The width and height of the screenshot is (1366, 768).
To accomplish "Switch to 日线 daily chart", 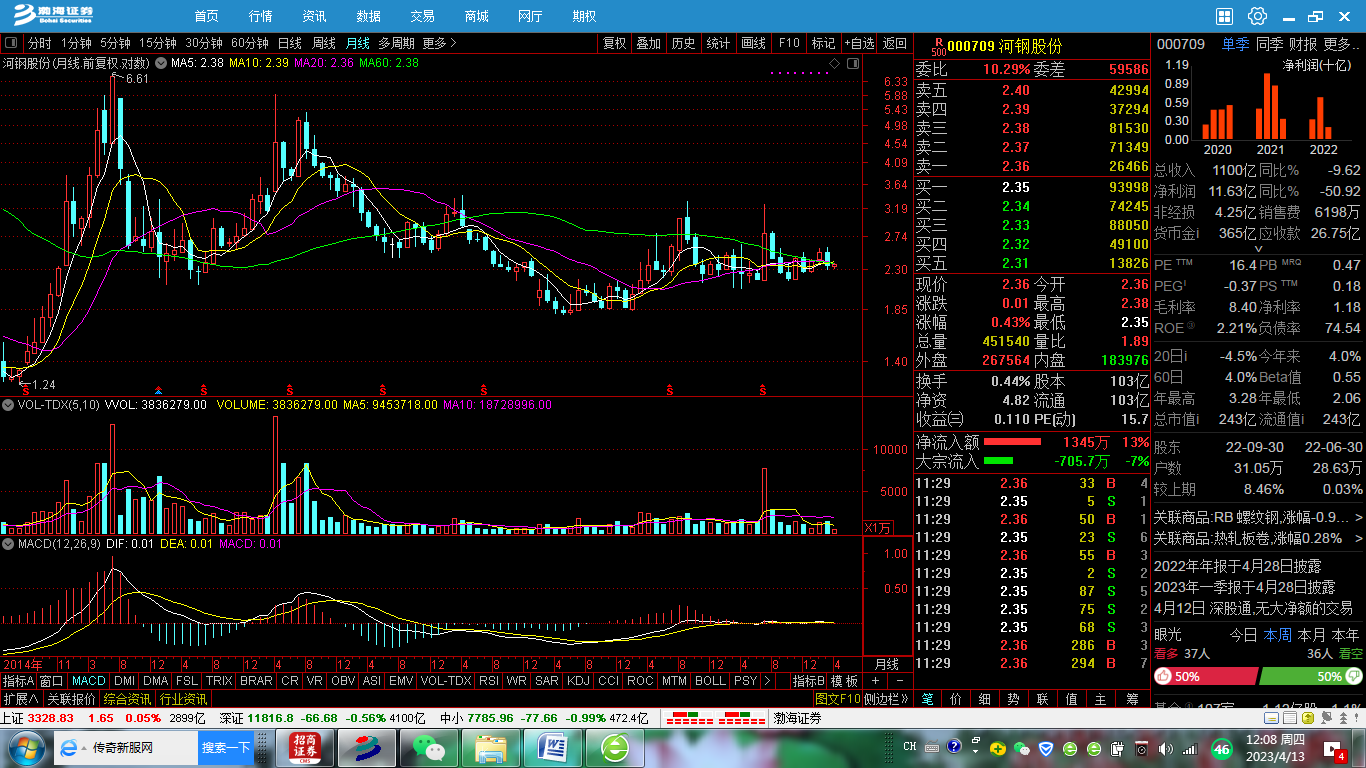I will 289,43.
